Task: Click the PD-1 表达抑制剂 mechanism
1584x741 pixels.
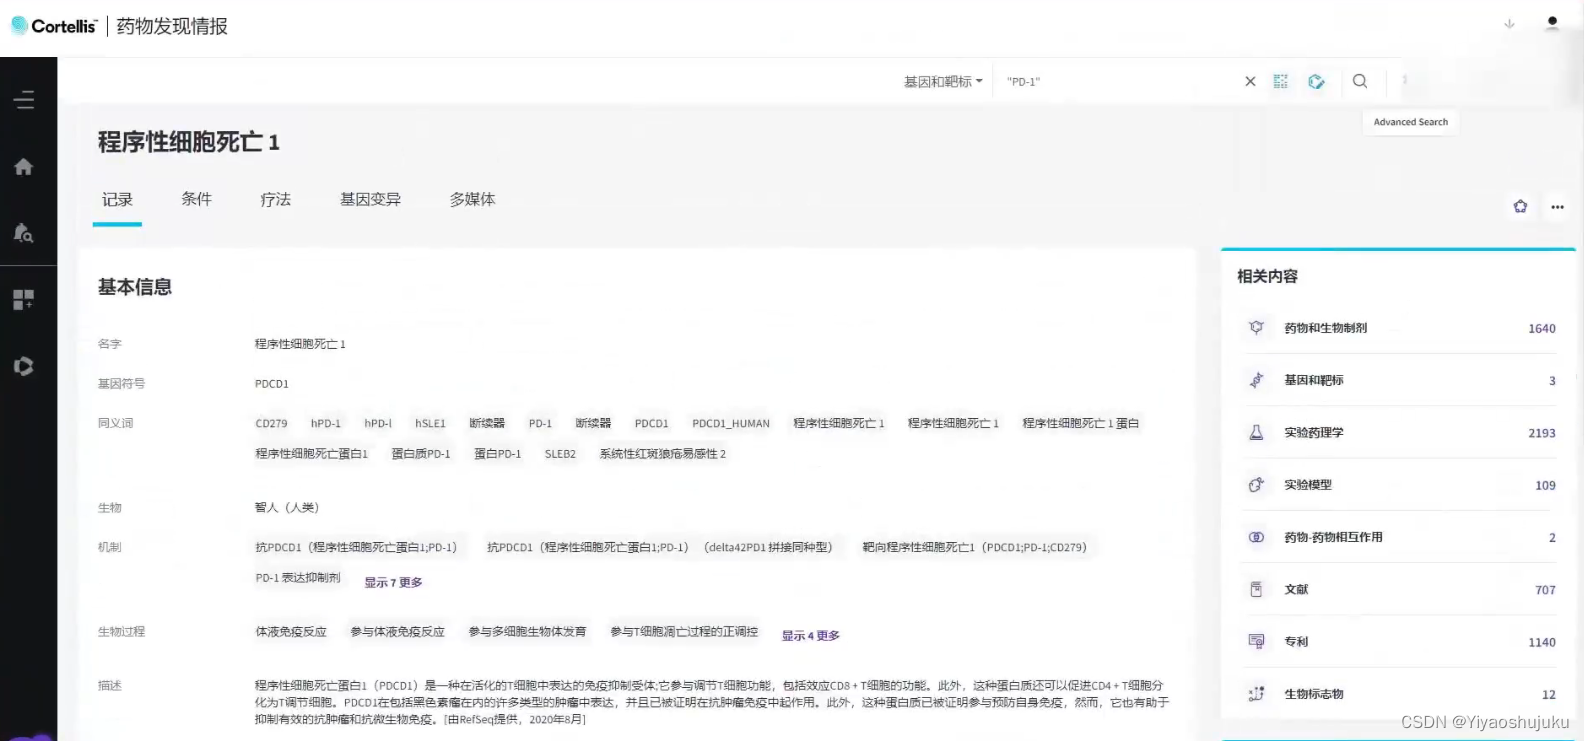Action: point(298,578)
